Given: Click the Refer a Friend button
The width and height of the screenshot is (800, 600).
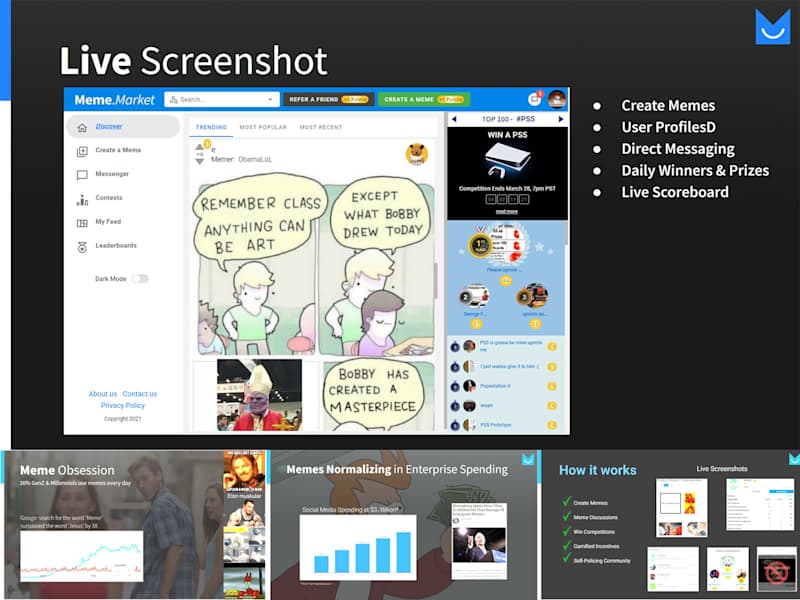Looking at the screenshot, I should (329, 99).
